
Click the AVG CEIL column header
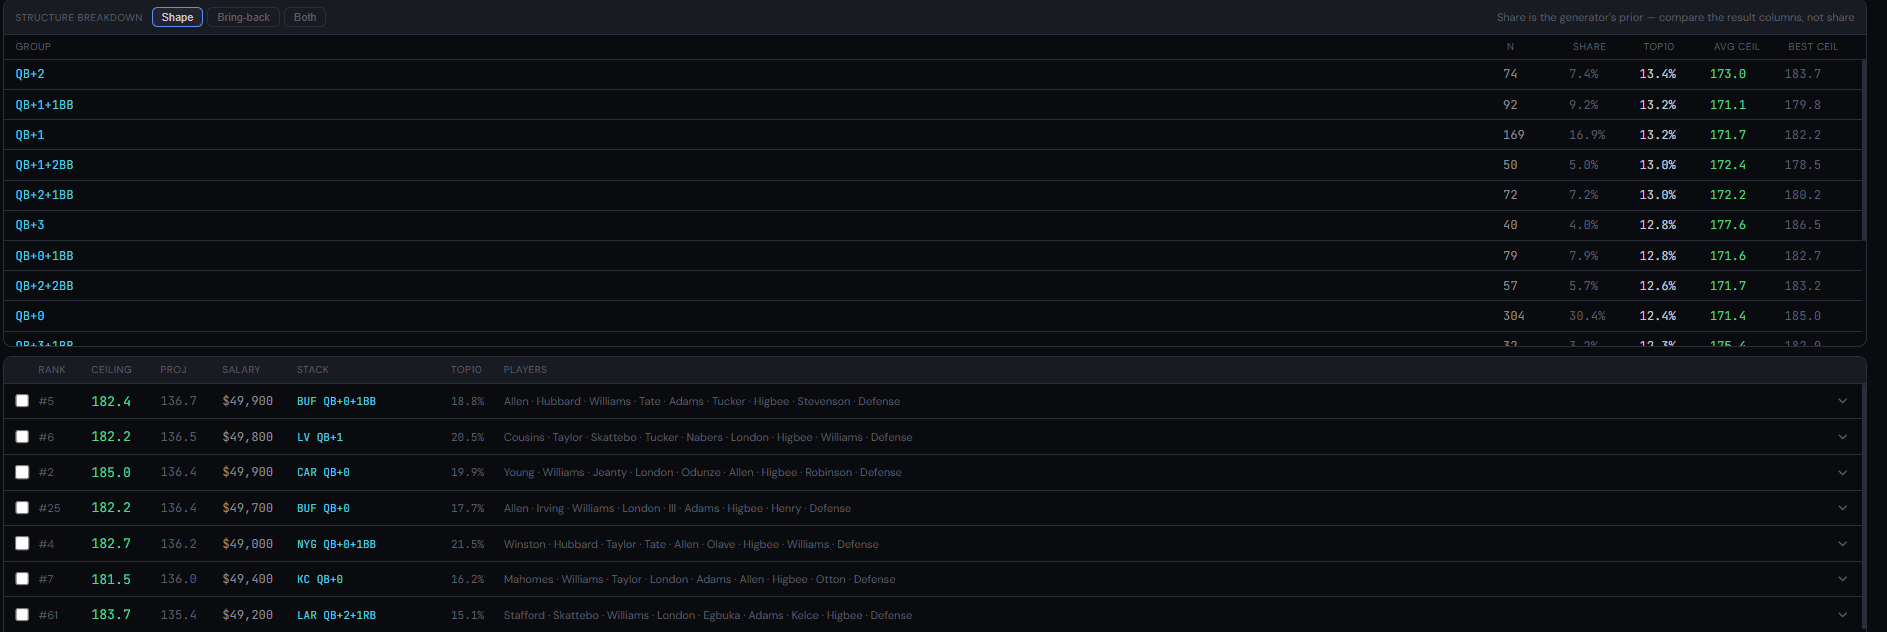(x=1736, y=47)
